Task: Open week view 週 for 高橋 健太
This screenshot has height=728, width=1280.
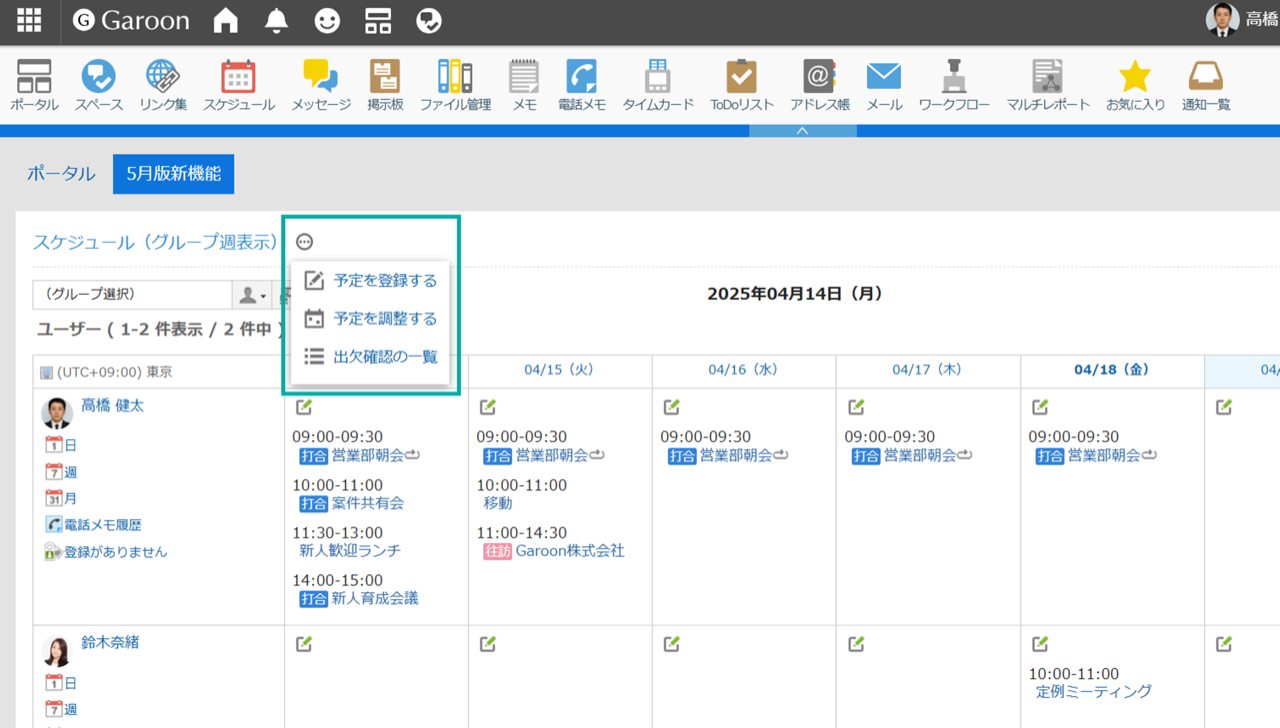Action: tap(61, 472)
